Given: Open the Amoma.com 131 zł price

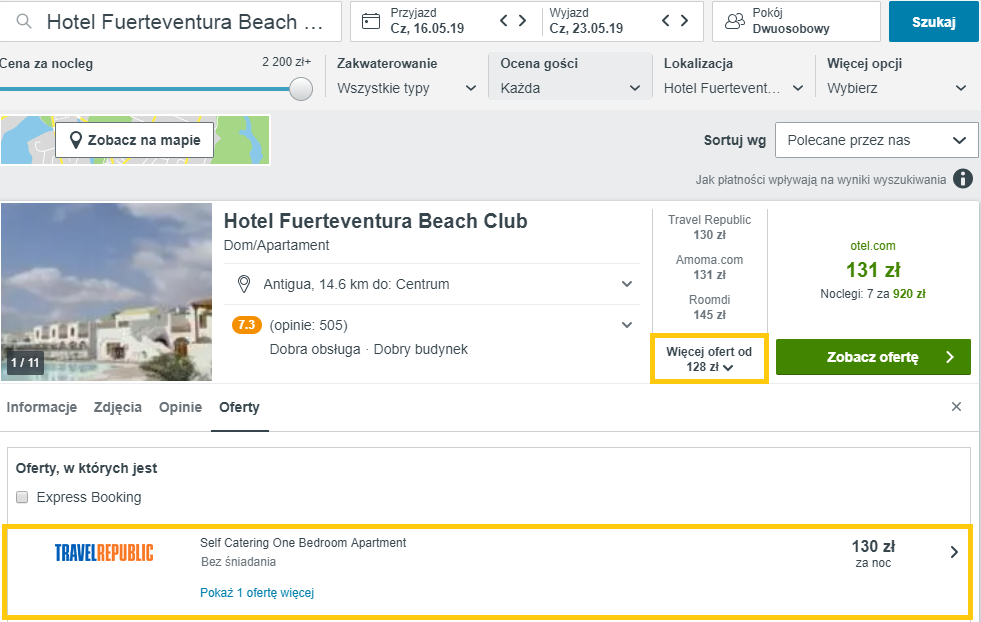Looking at the screenshot, I should (x=709, y=267).
